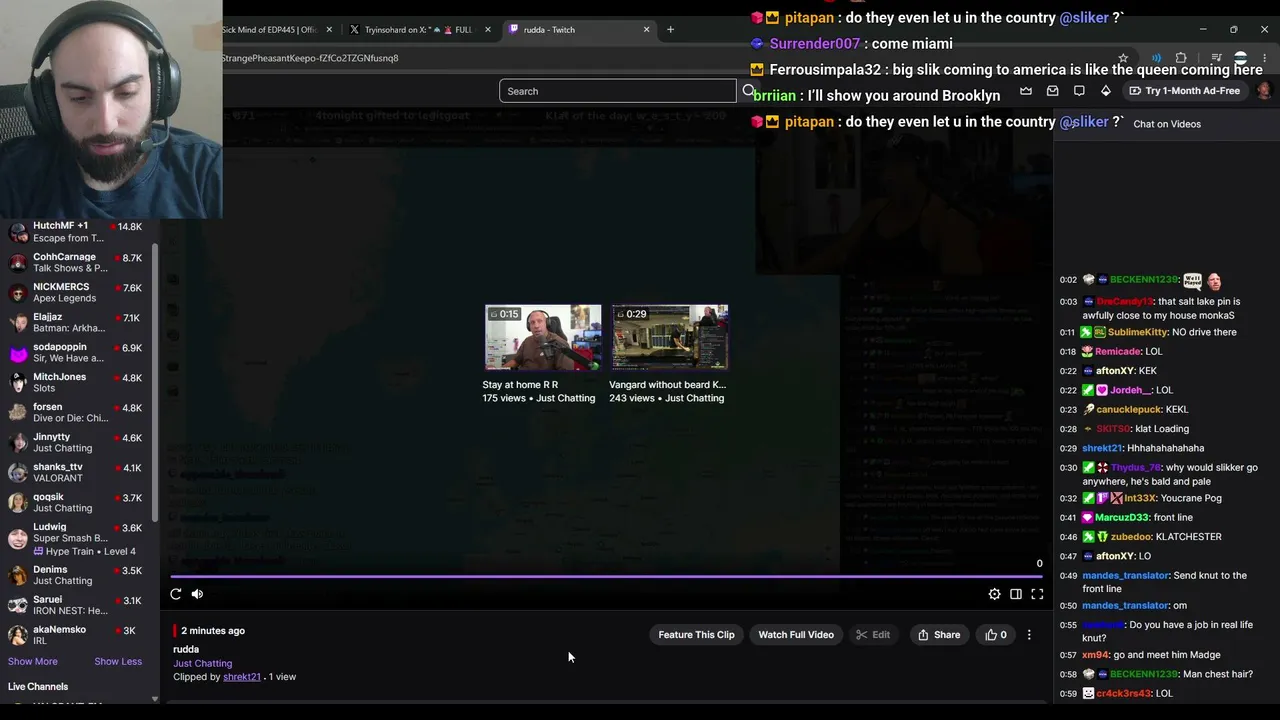Open the browser extensions puzzle icon
Screen dimensions: 1280x720
click(1181, 58)
